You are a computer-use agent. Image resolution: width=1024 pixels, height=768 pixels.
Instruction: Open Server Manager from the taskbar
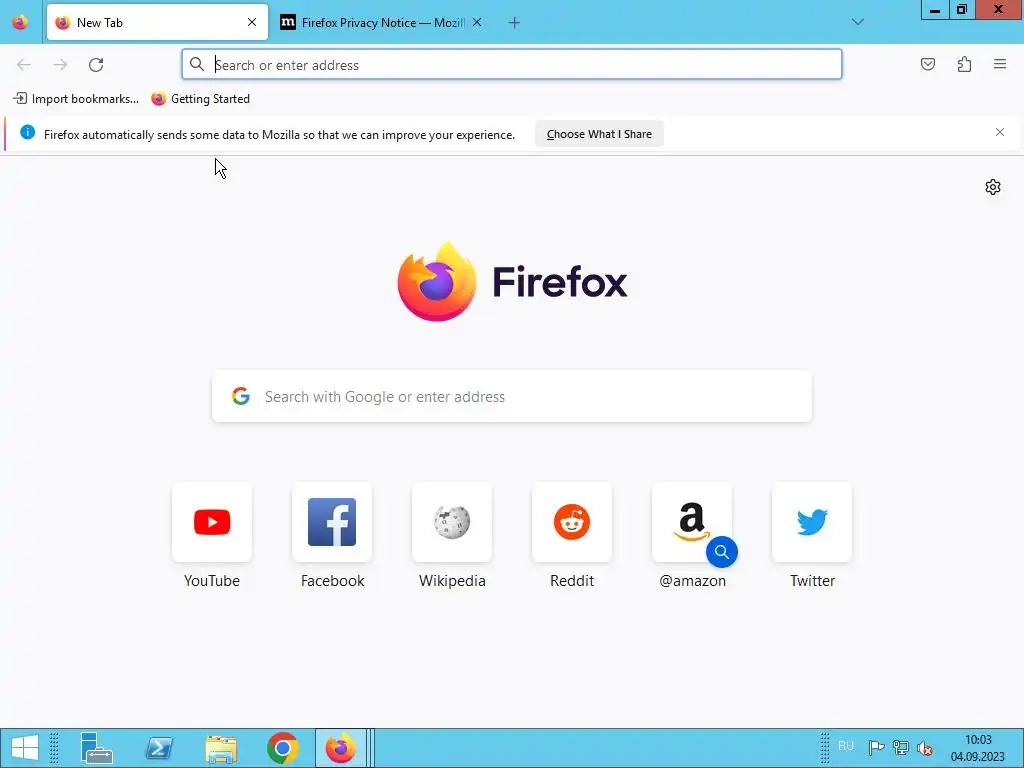(97, 748)
